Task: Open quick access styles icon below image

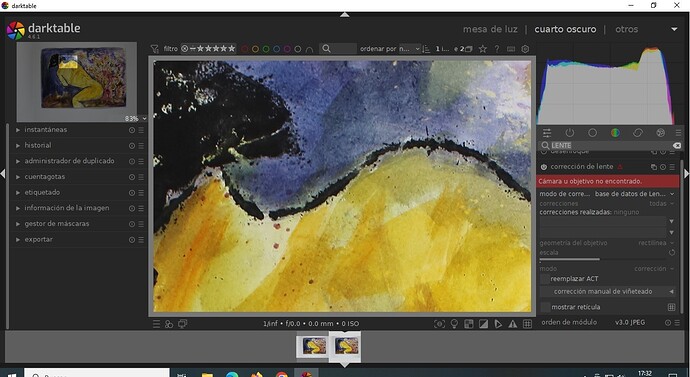Action: click(x=169, y=324)
